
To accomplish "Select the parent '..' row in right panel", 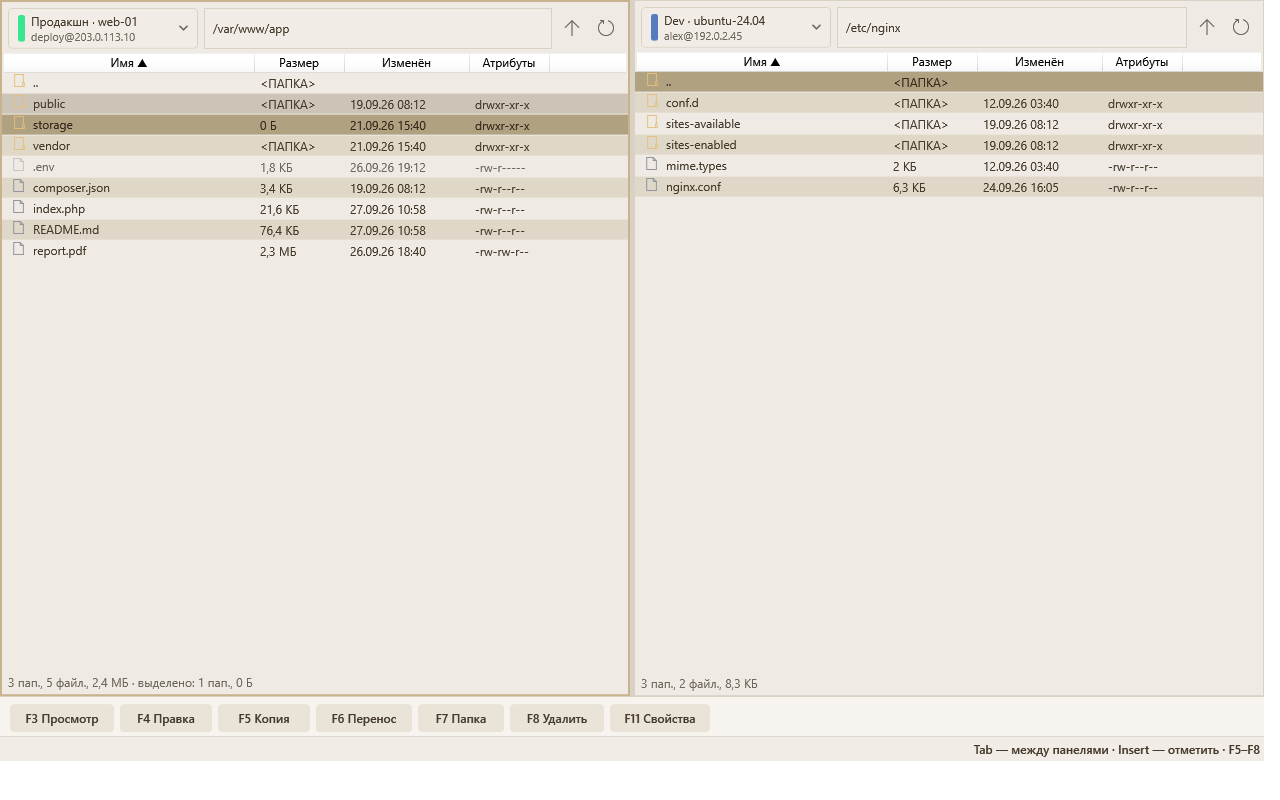I will [x=948, y=82].
